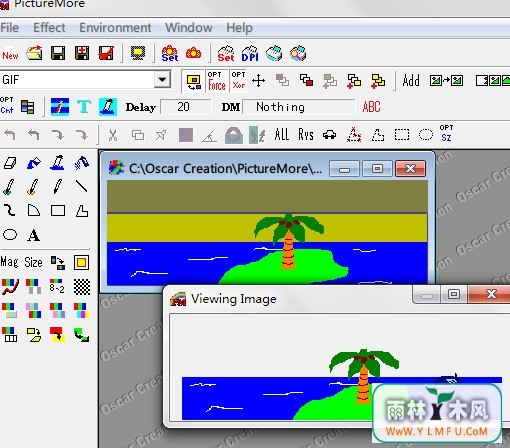Open the DM Nothing selector
This screenshot has height=448, width=510.
point(299,107)
